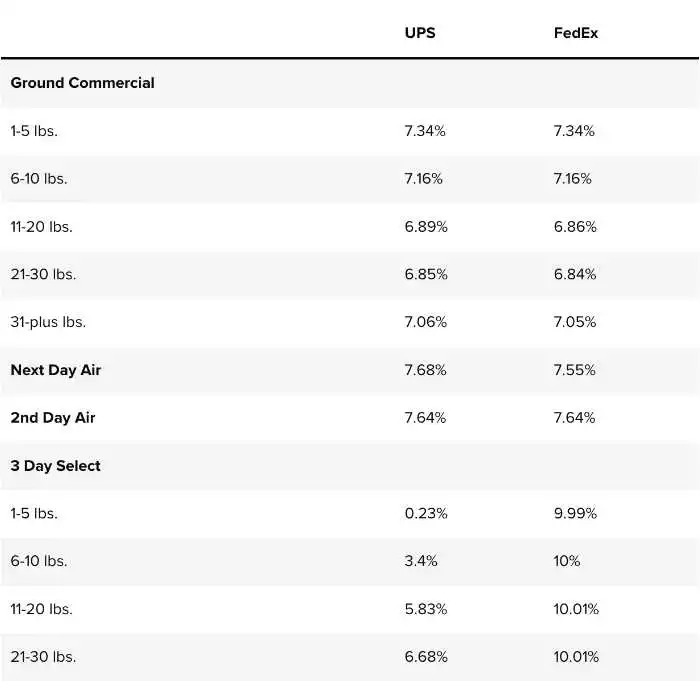Image resolution: width=700 pixels, height=681 pixels.
Task: Click FedEx 10% cell
Action: pyautogui.click(x=566, y=561)
